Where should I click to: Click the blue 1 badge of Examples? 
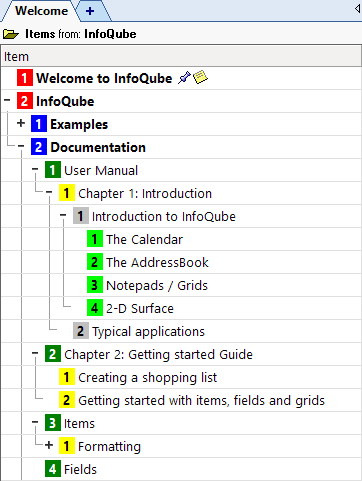[39, 124]
